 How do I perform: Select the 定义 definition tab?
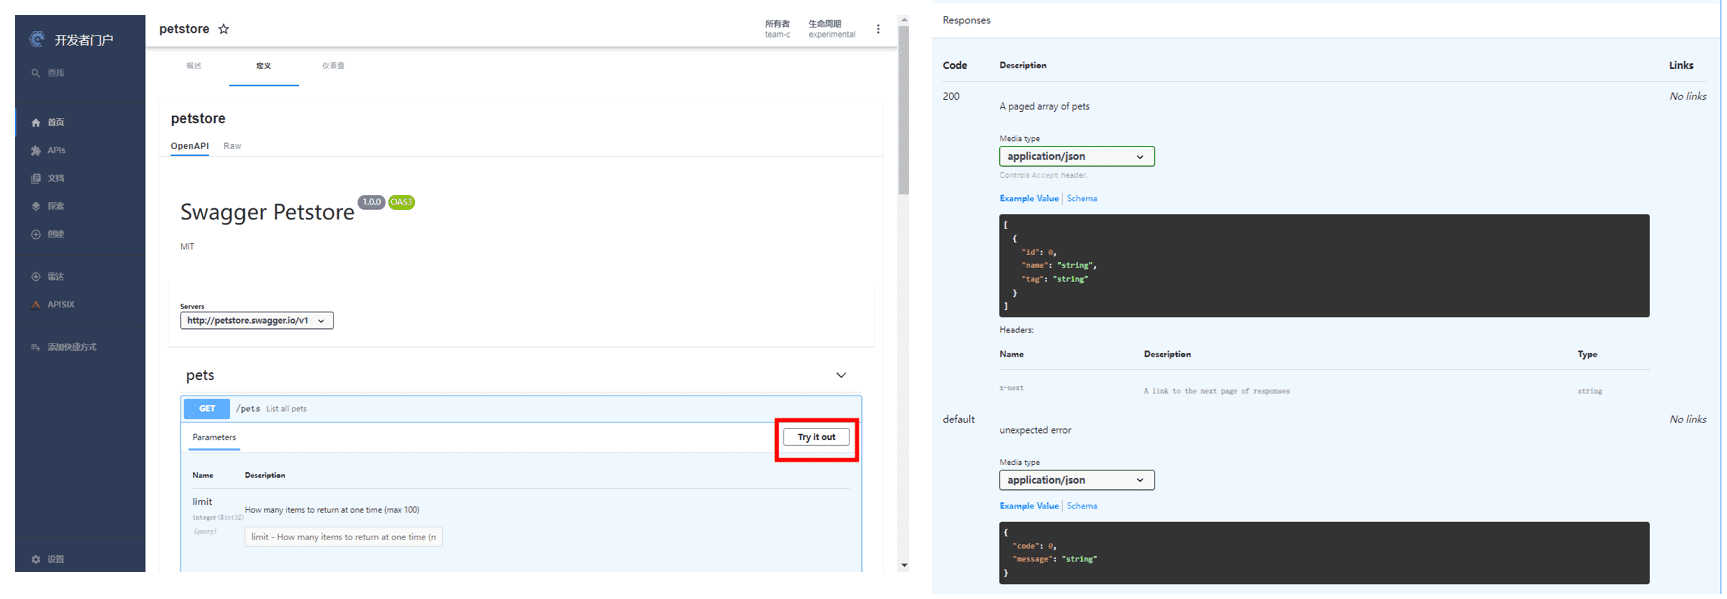264,66
